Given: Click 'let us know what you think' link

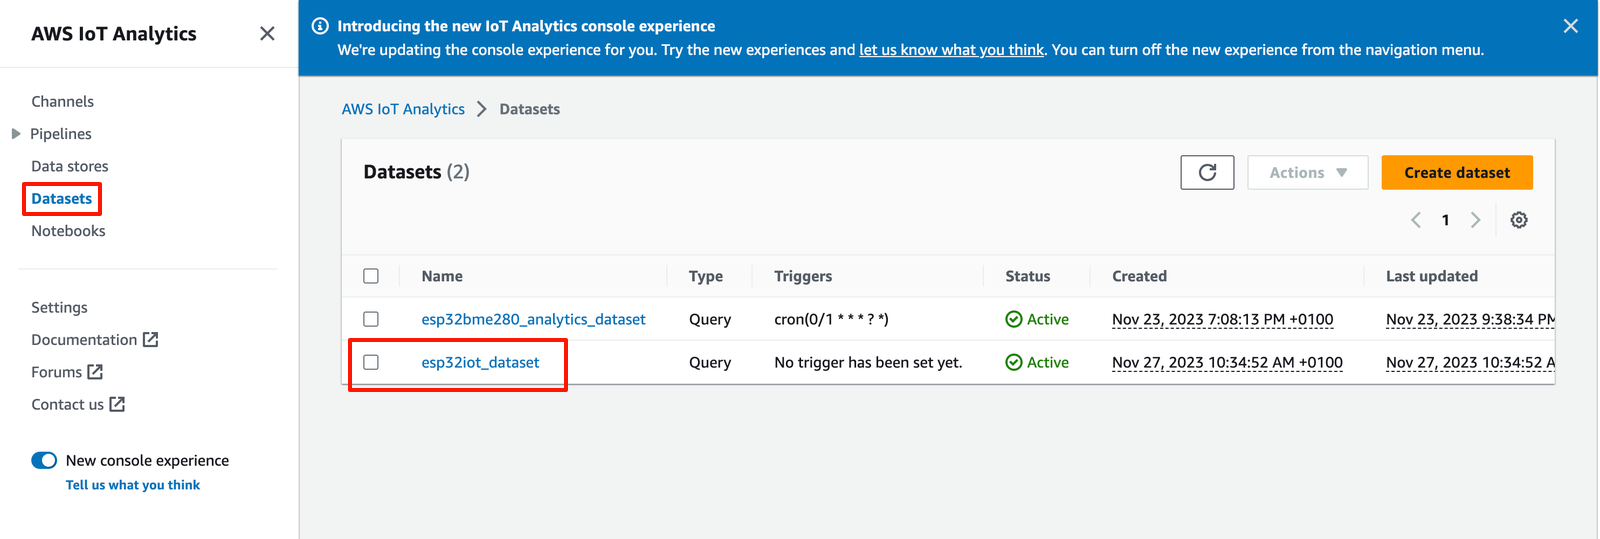Looking at the screenshot, I should click(951, 50).
